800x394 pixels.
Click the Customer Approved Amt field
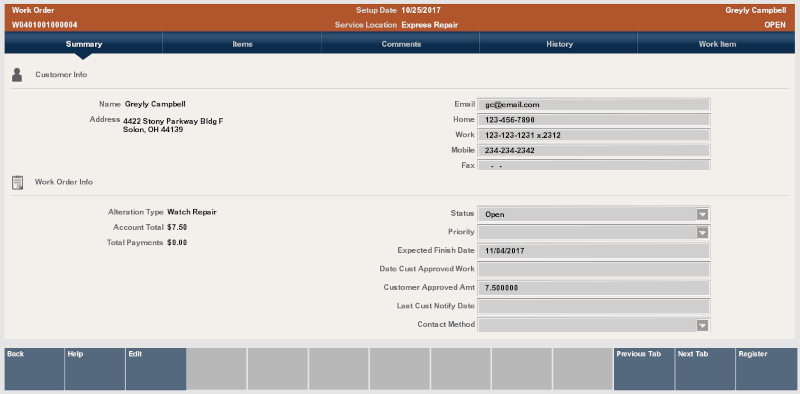coord(593,288)
